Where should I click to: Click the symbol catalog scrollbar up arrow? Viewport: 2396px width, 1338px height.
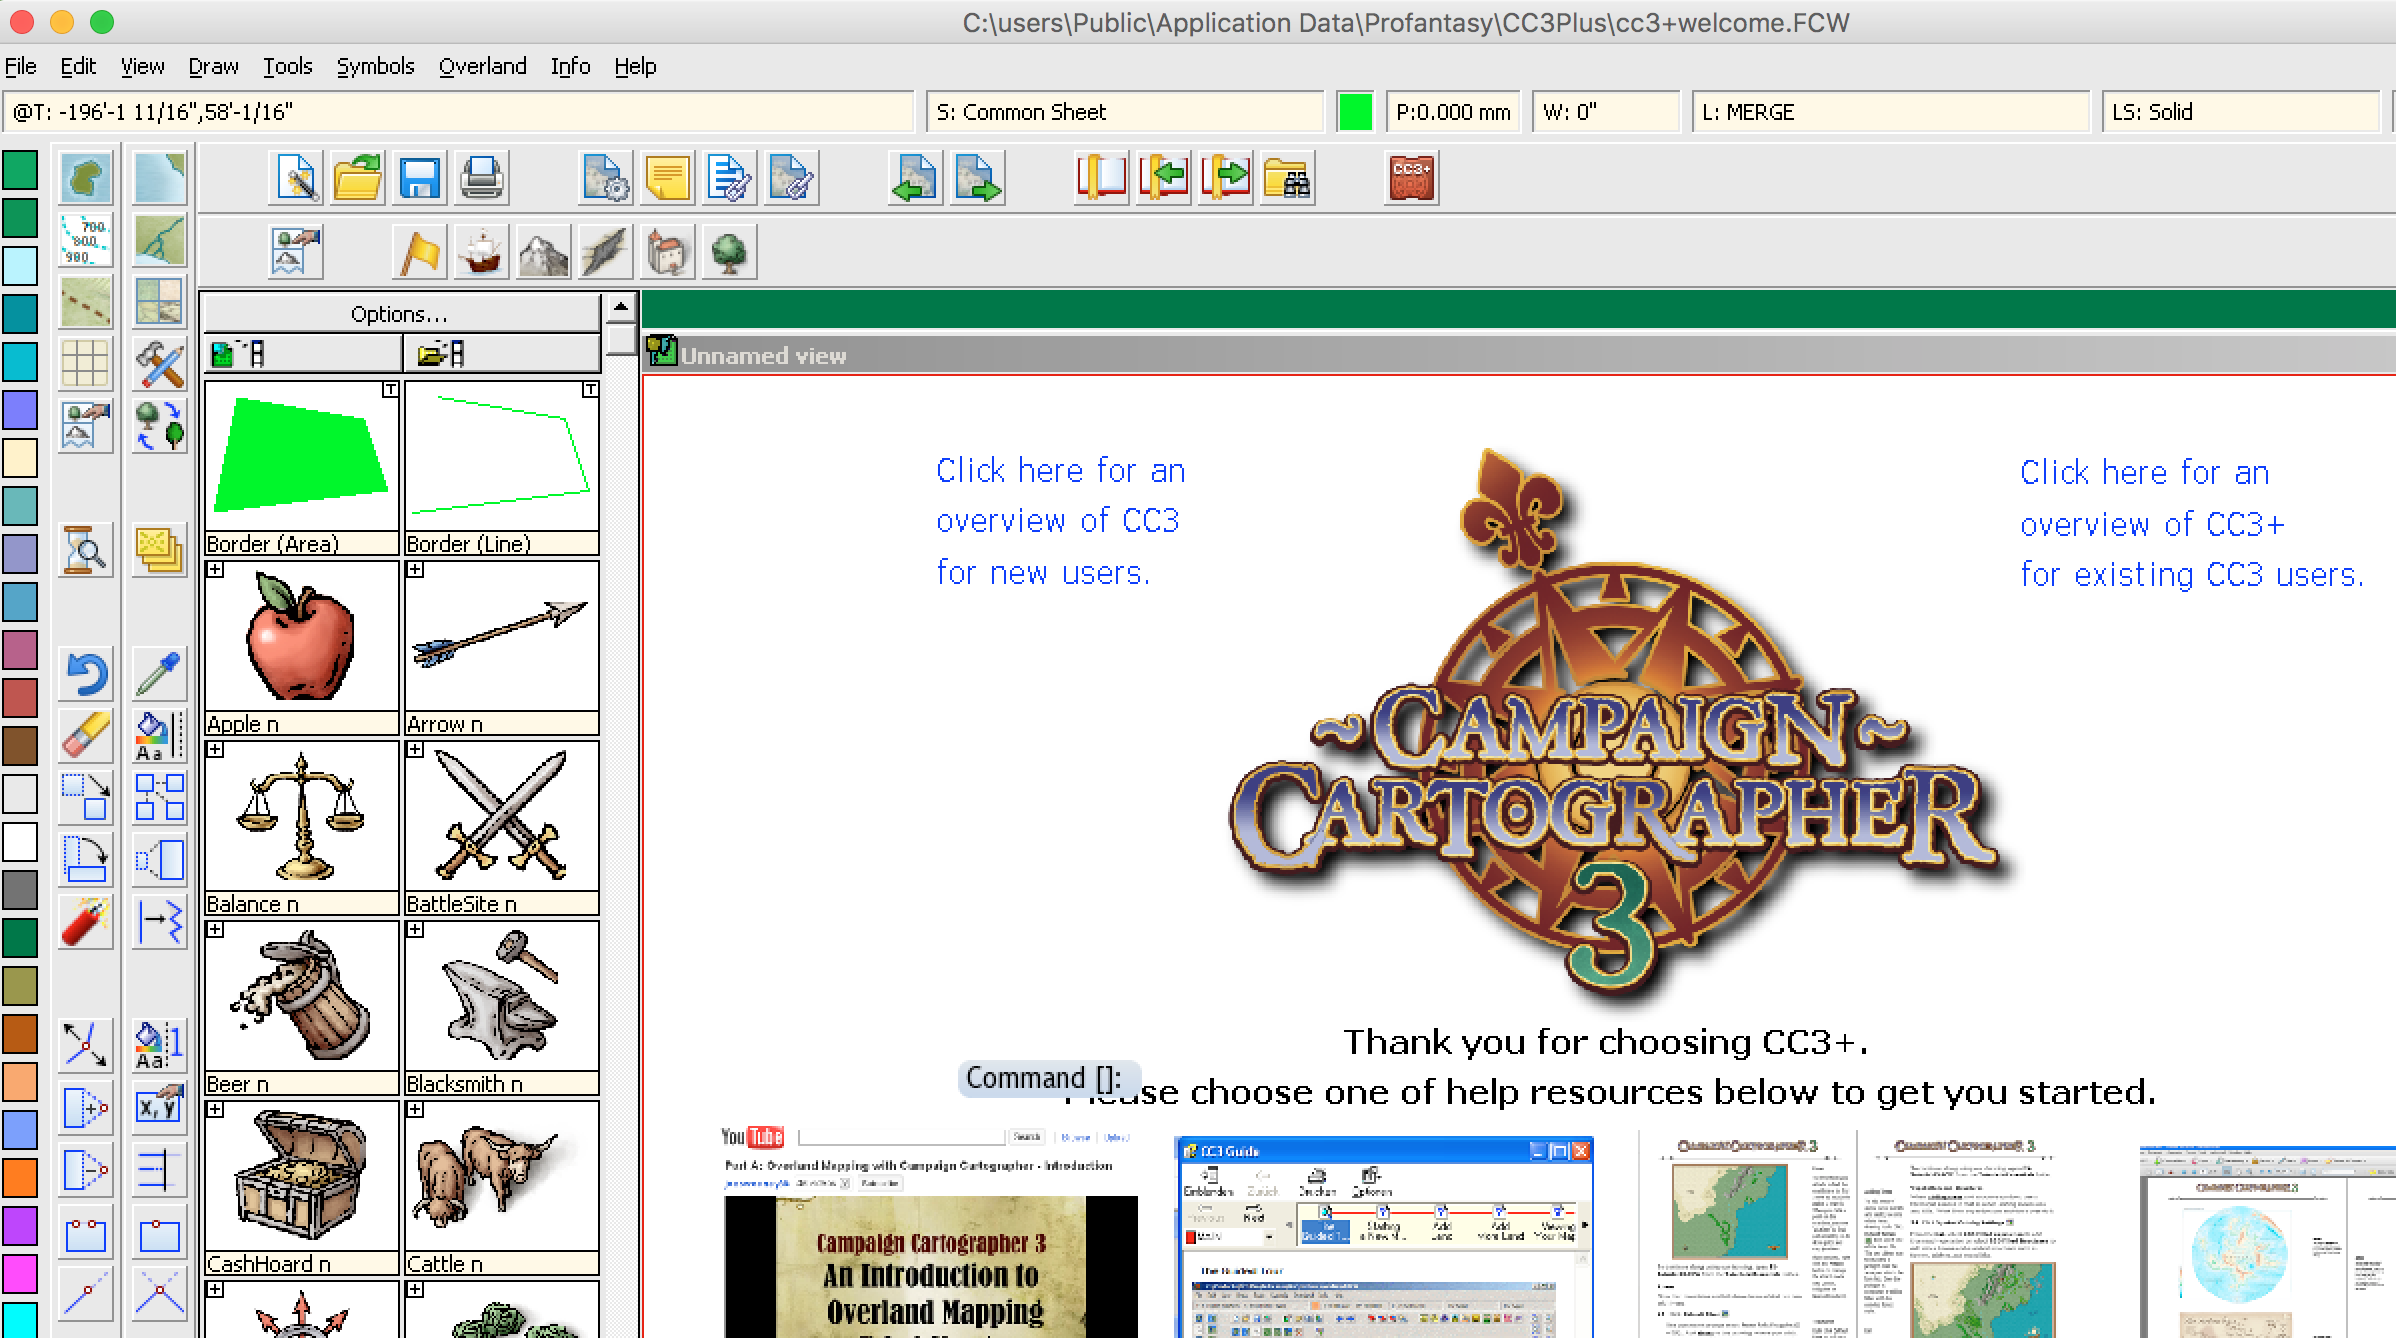point(621,307)
